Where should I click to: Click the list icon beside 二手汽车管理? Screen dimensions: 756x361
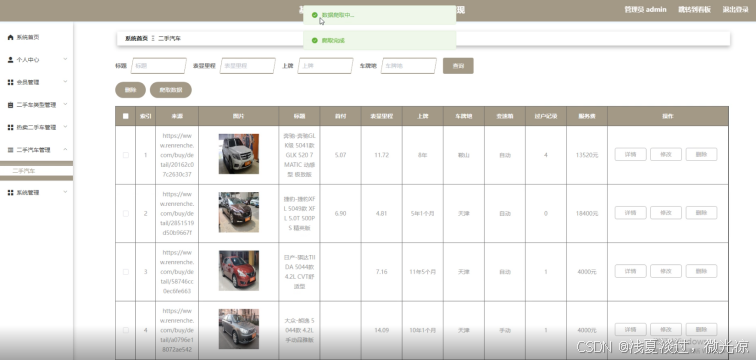pyautogui.click(x=10, y=150)
